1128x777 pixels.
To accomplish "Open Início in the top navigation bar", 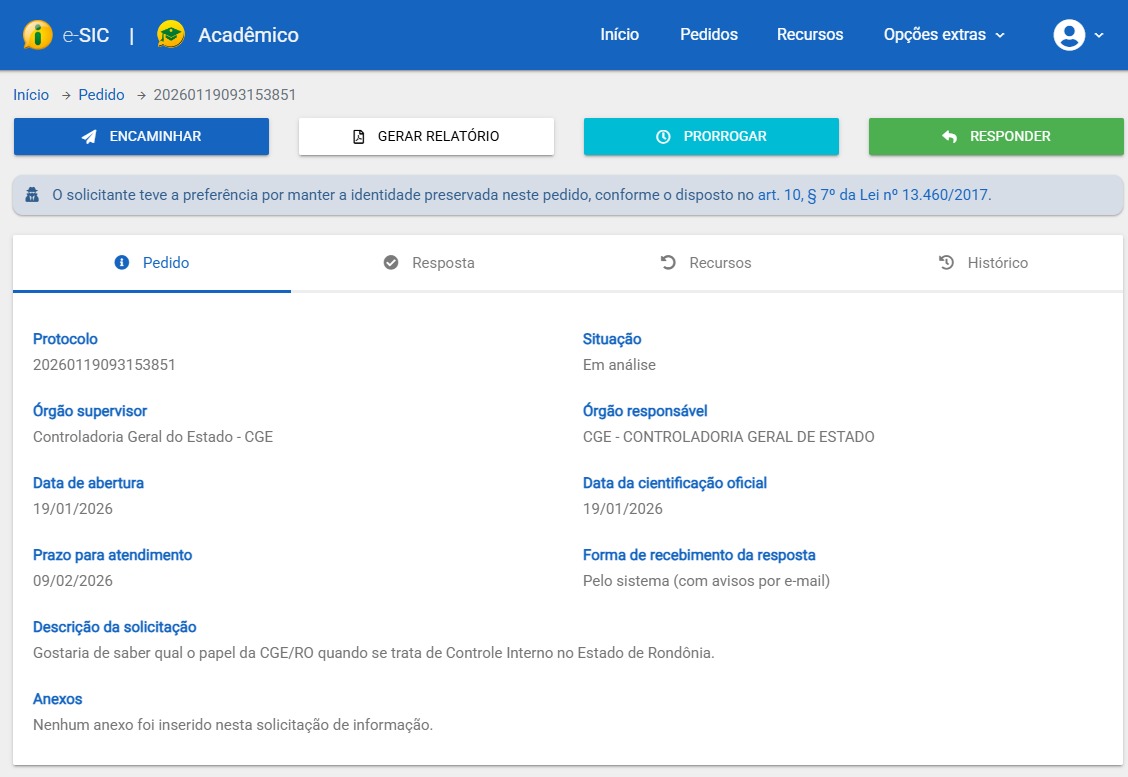I will click(x=619, y=35).
